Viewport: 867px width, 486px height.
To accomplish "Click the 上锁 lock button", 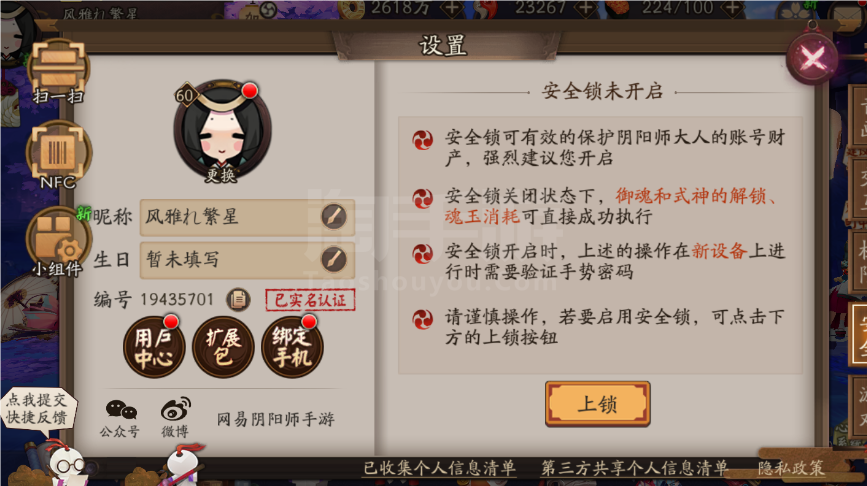I will coord(597,404).
